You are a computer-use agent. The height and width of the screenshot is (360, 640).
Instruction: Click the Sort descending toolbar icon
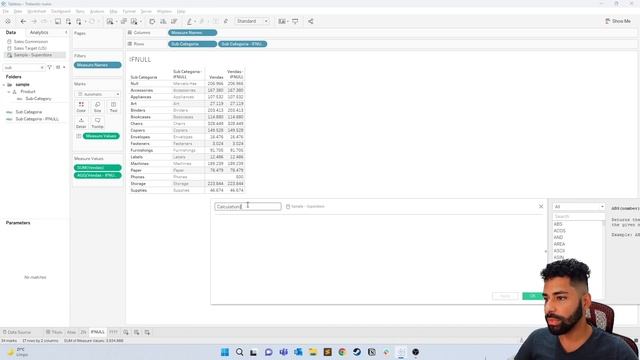click(174, 21)
